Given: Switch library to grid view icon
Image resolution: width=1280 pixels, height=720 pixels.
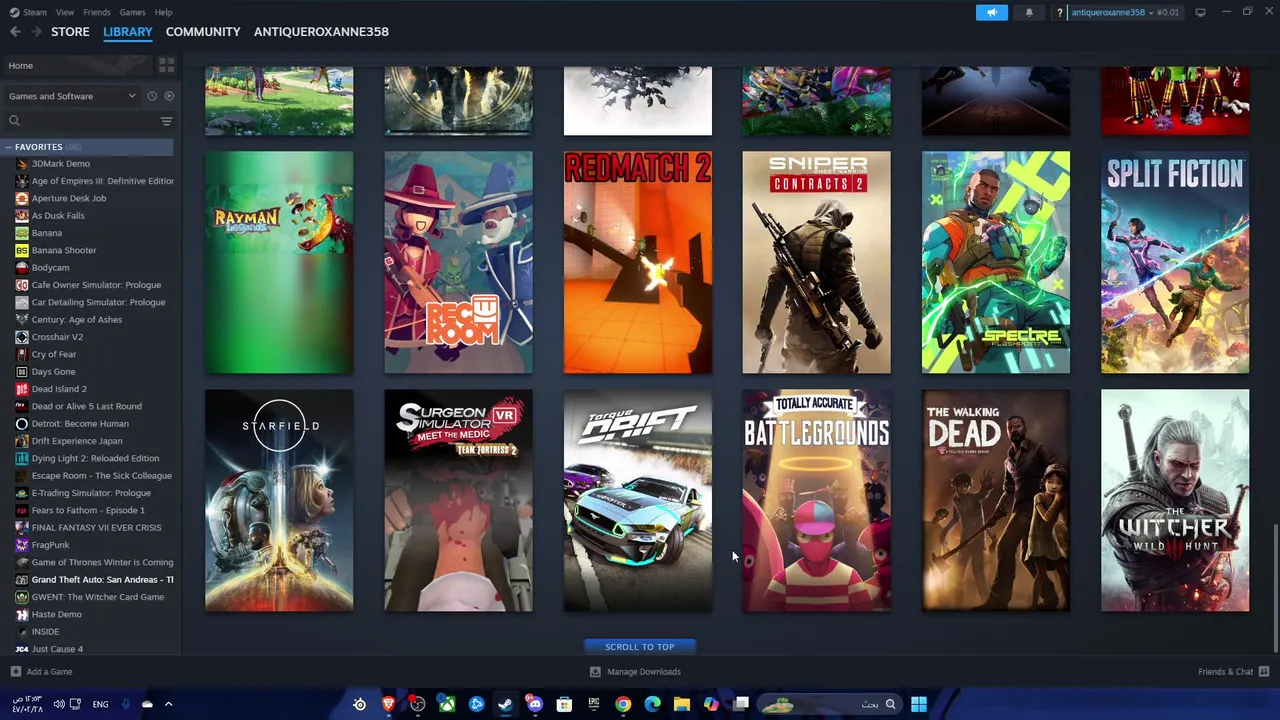Looking at the screenshot, I should click(166, 65).
